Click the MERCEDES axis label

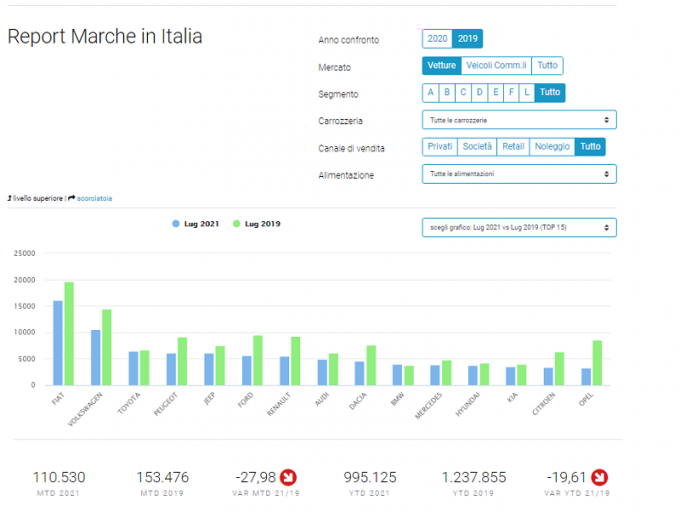pyautogui.click(x=428, y=406)
